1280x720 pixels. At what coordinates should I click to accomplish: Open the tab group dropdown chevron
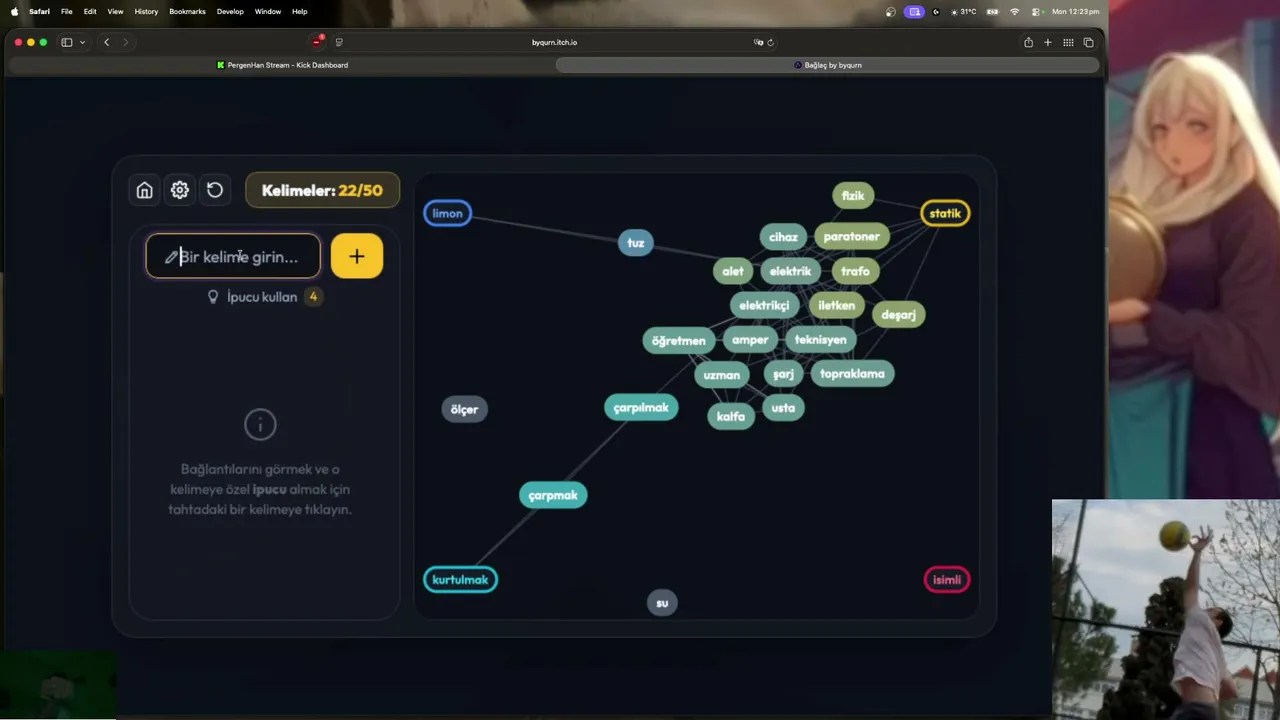point(82,42)
